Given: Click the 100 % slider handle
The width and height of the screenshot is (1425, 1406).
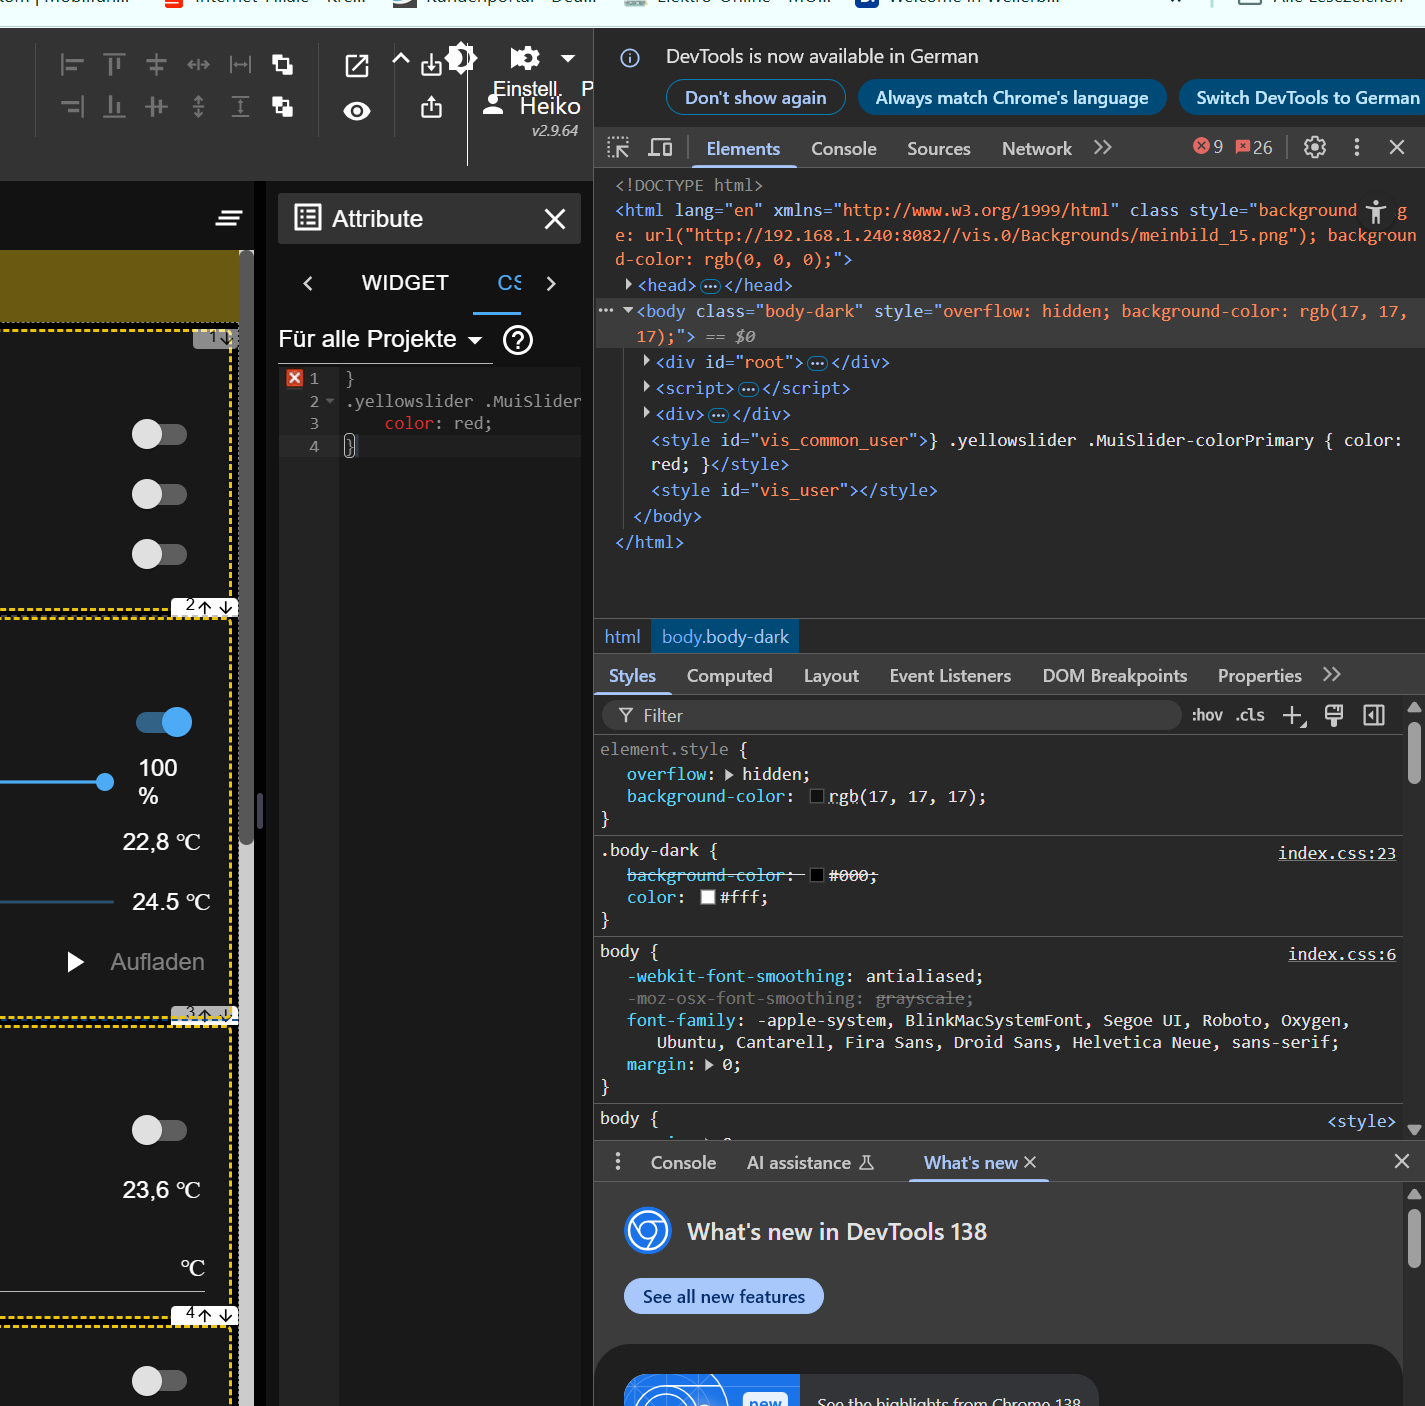Looking at the screenshot, I should pyautogui.click(x=105, y=782).
